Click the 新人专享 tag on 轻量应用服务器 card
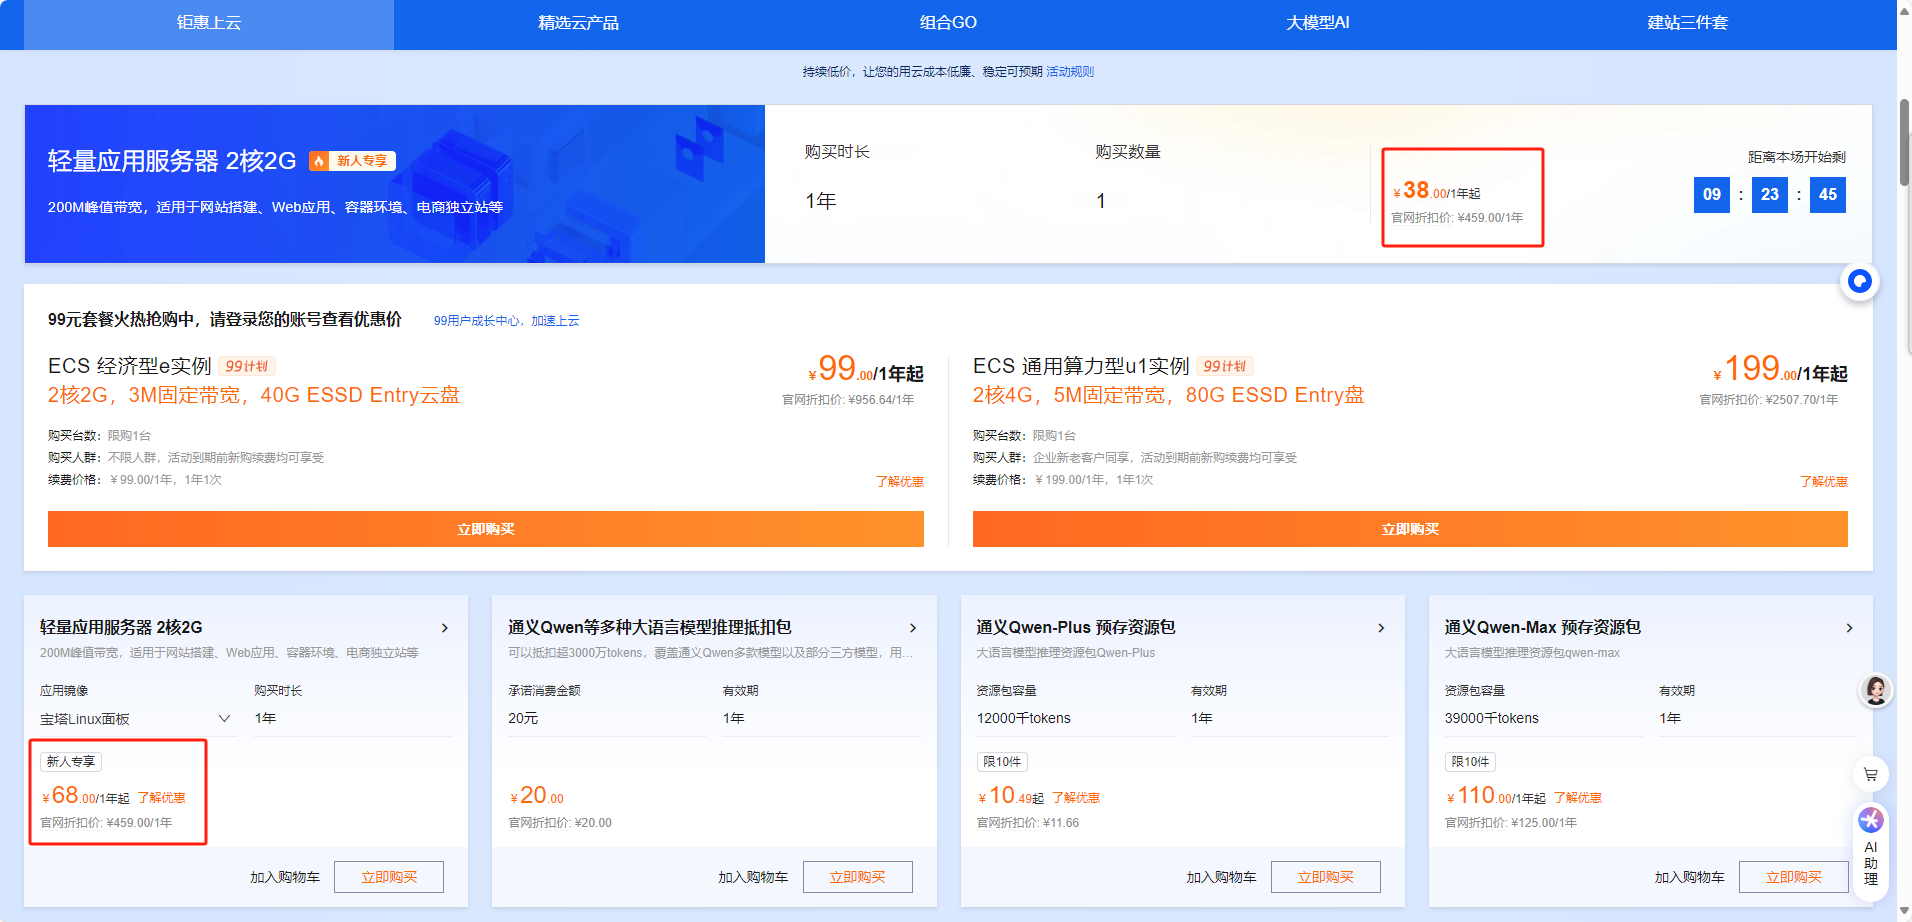 (71, 762)
